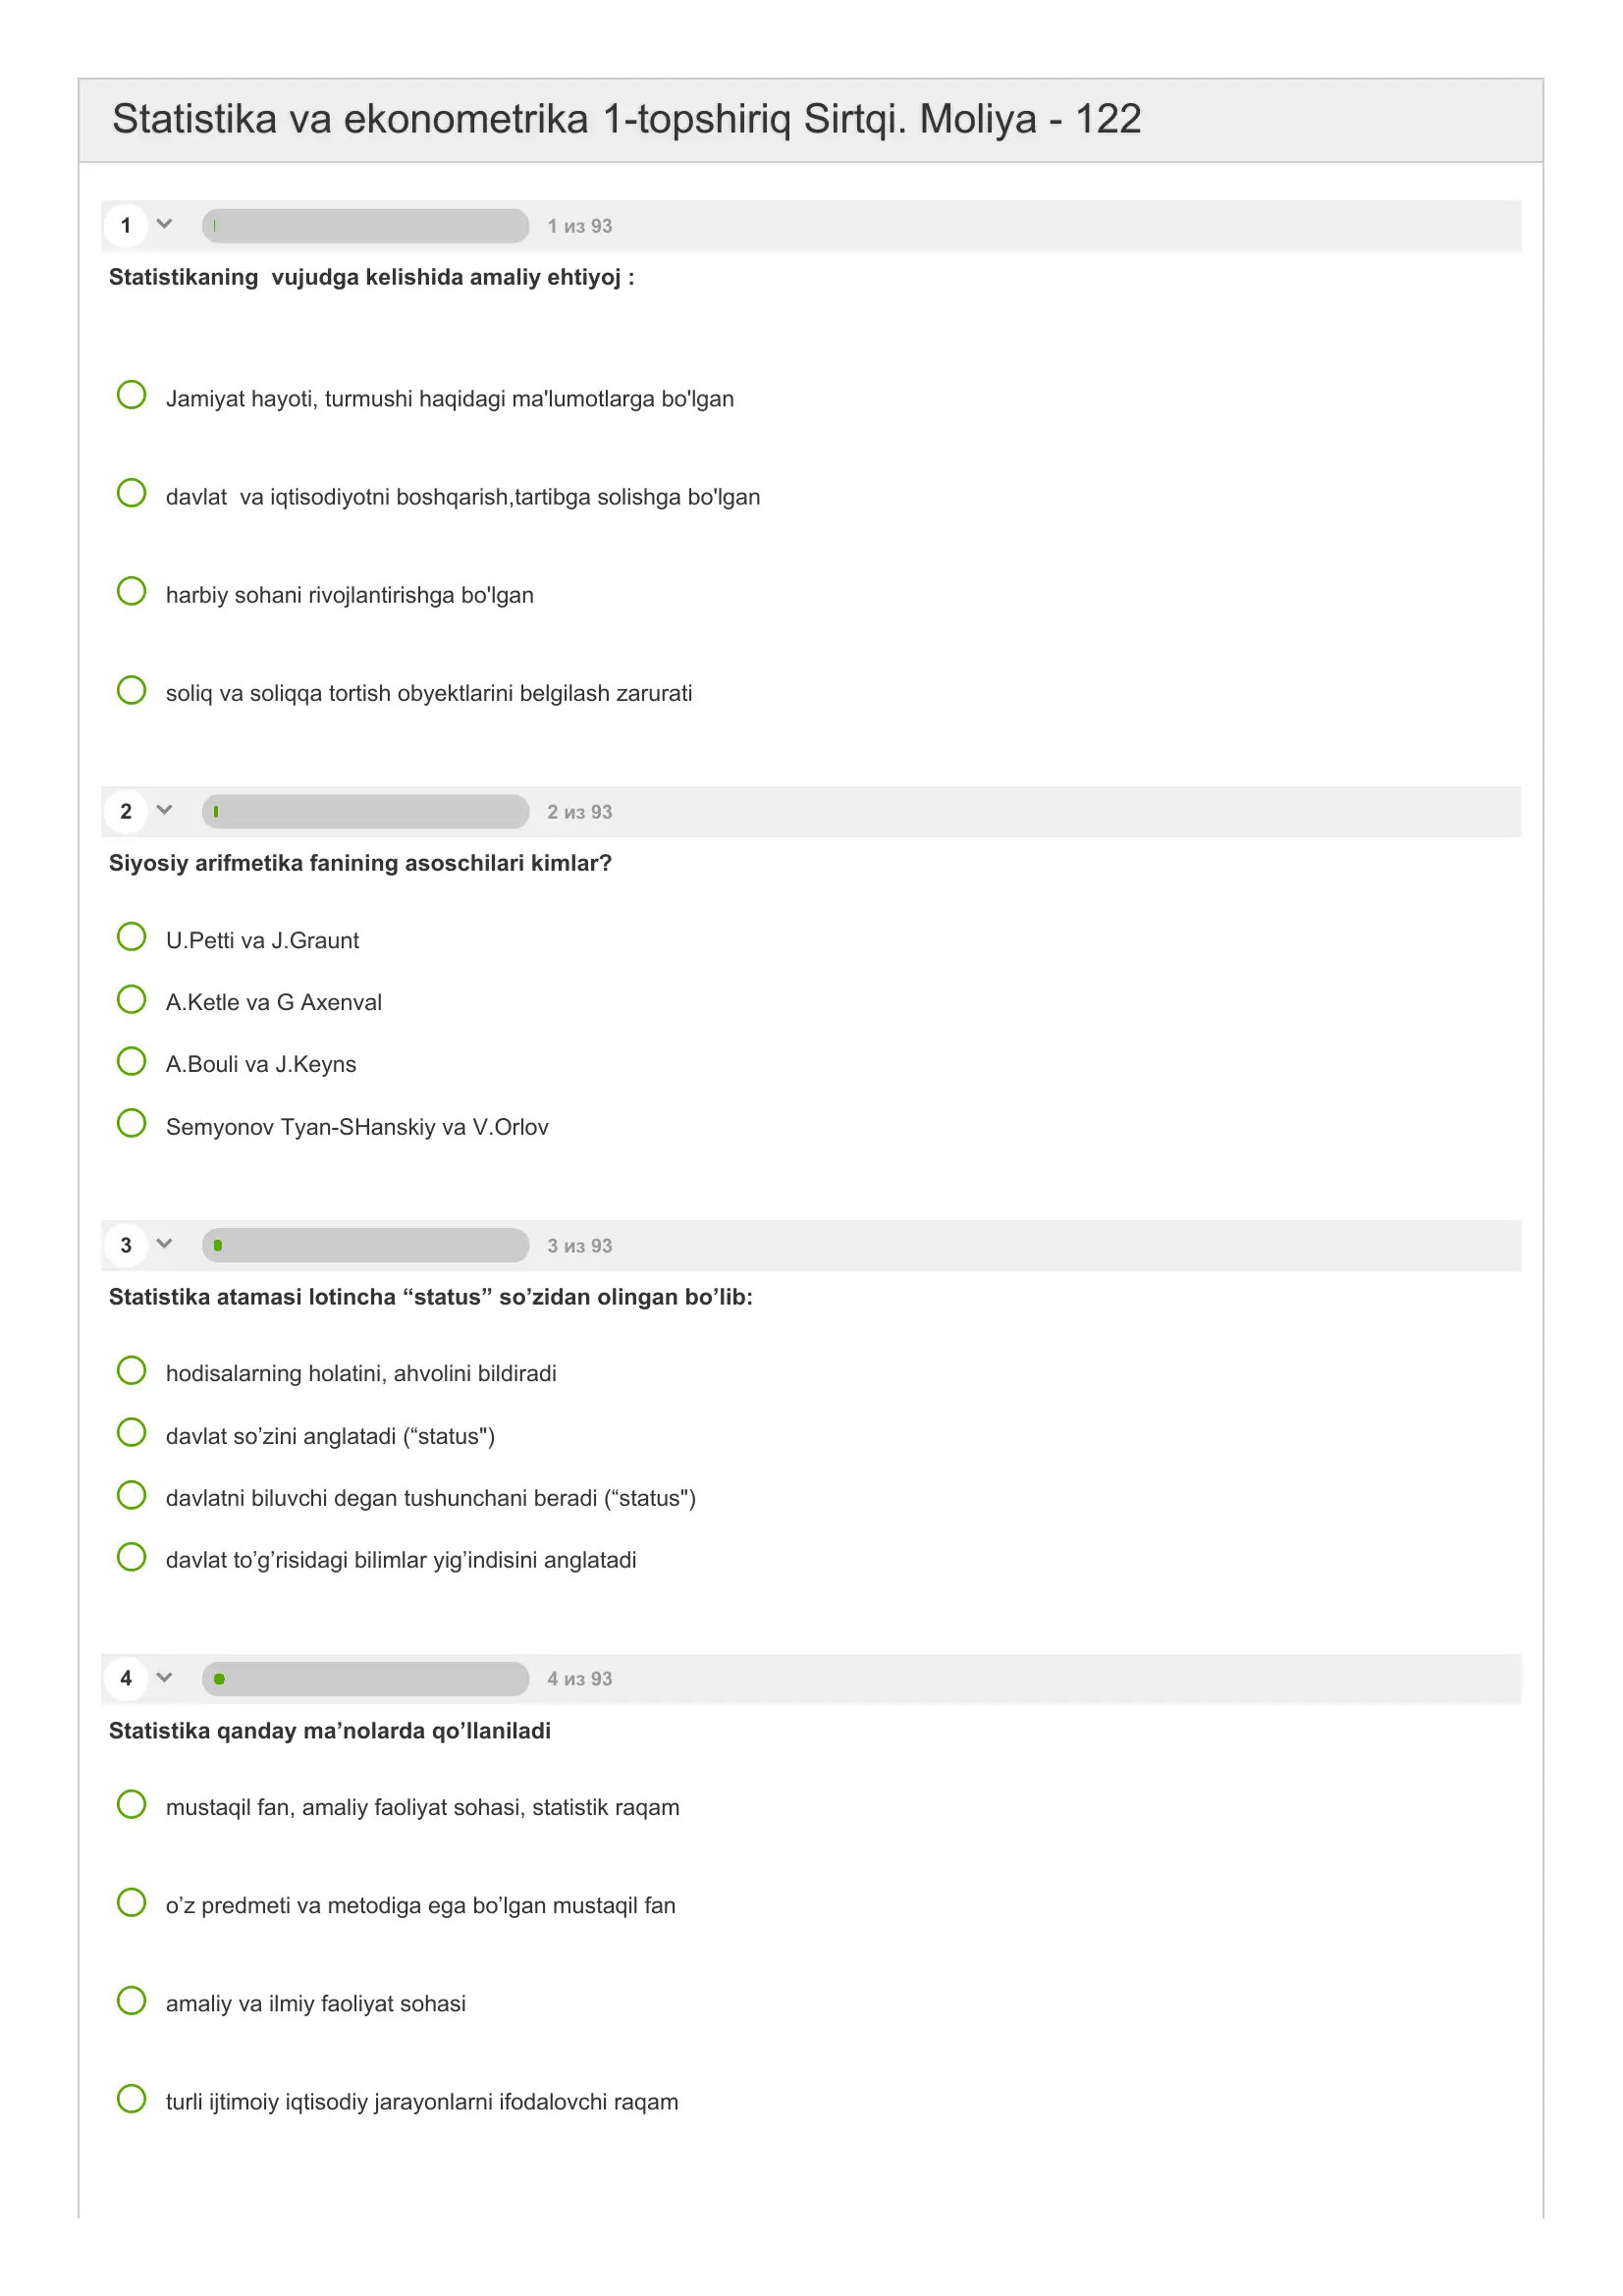The height and width of the screenshot is (2296, 1623).
Task: Choose 'davlat so'zini anglatadi' answer
Action: pyautogui.click(x=131, y=1432)
